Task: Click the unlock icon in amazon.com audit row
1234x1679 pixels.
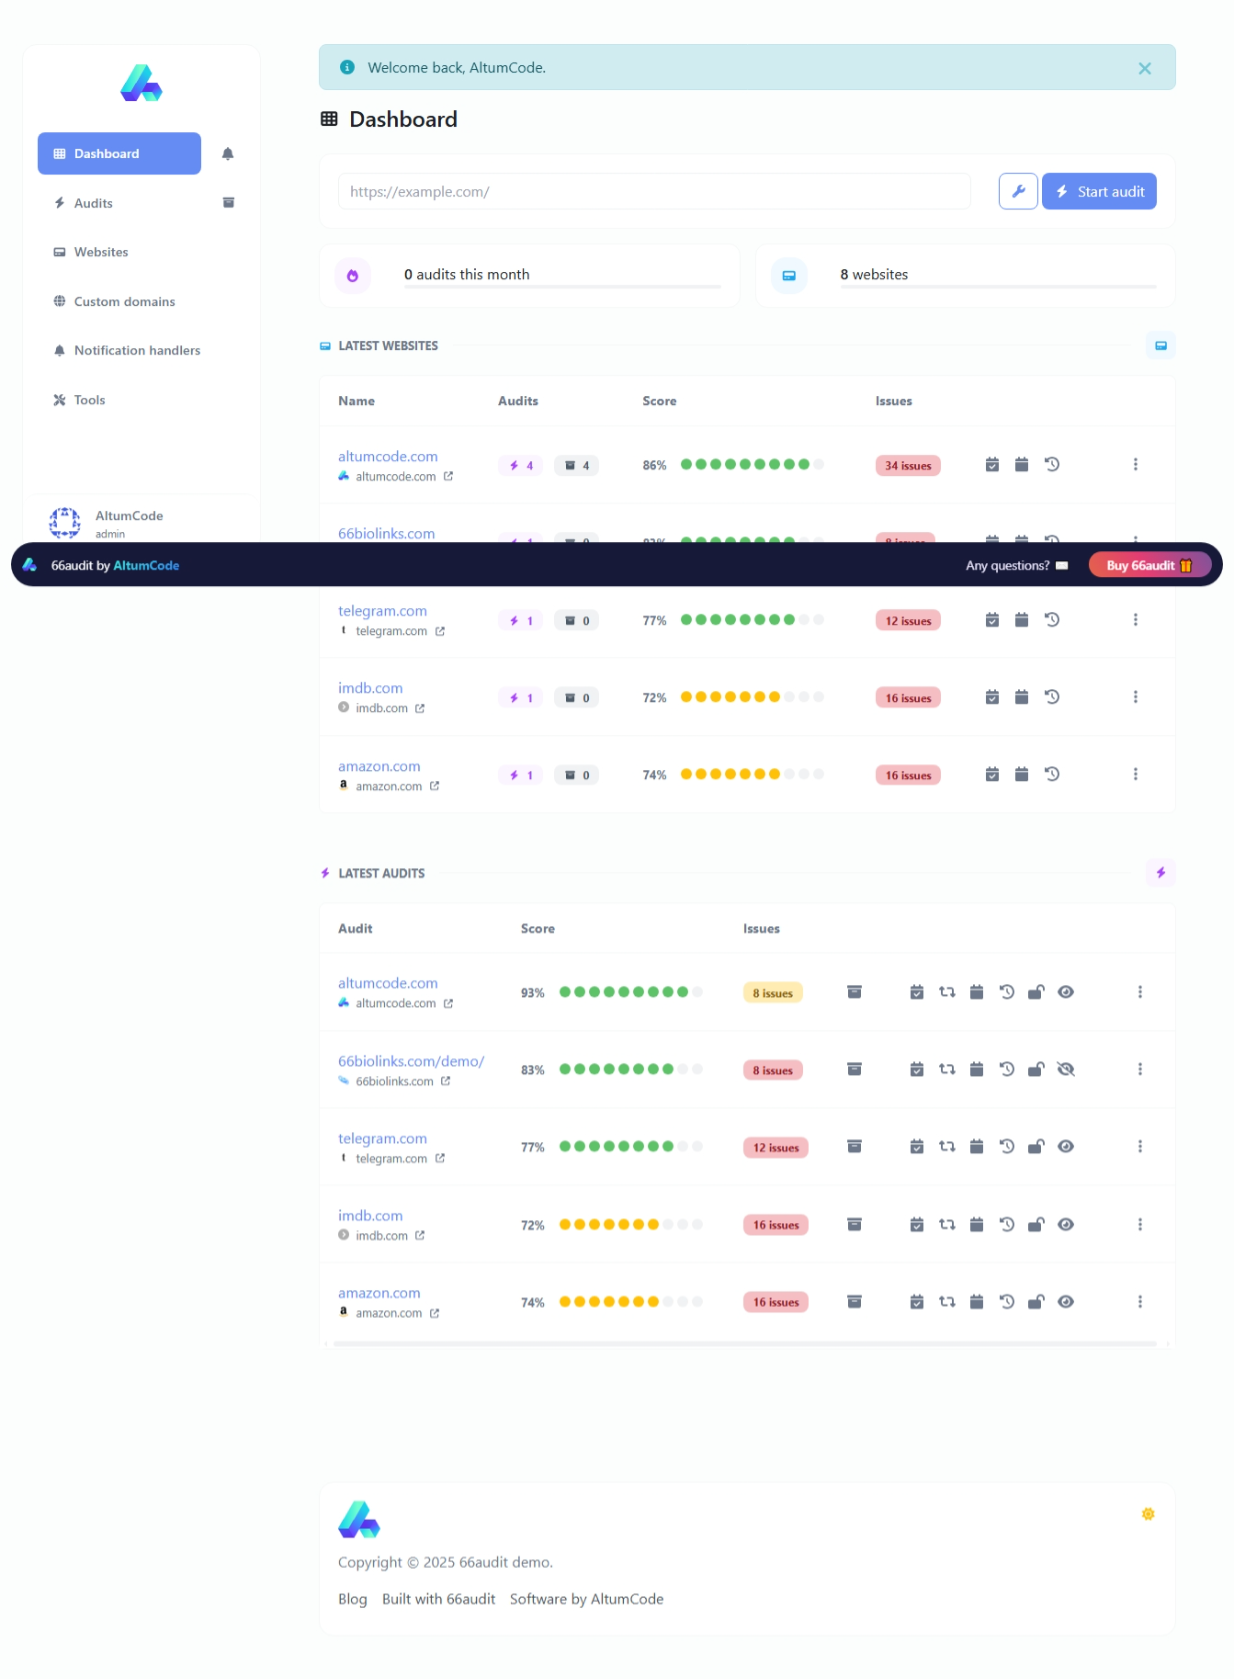Action: click(1036, 1302)
